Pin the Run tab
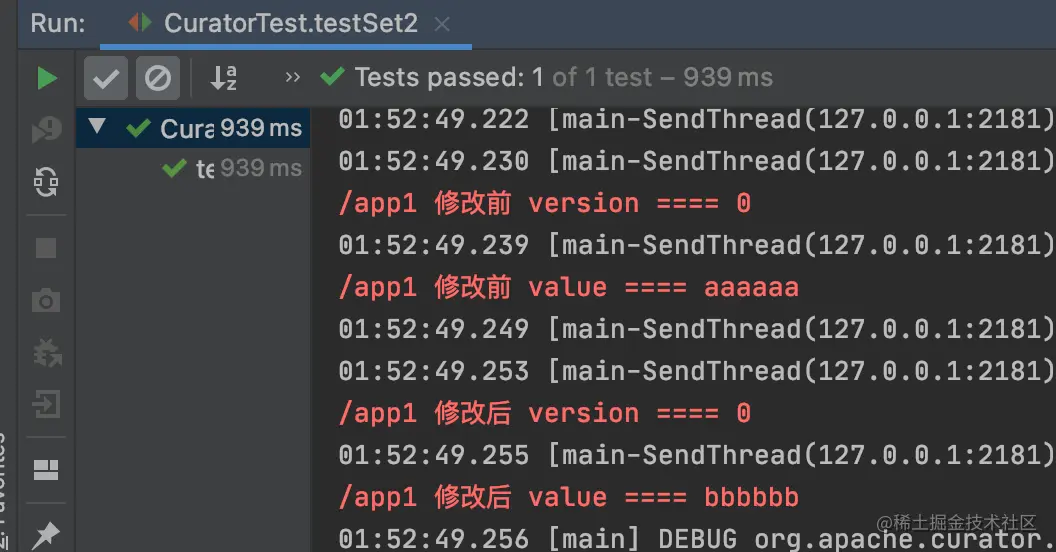The height and width of the screenshot is (552, 1056). [46, 534]
